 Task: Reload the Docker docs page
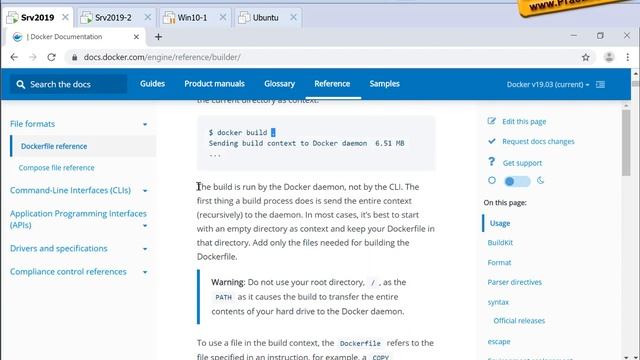tap(51, 57)
